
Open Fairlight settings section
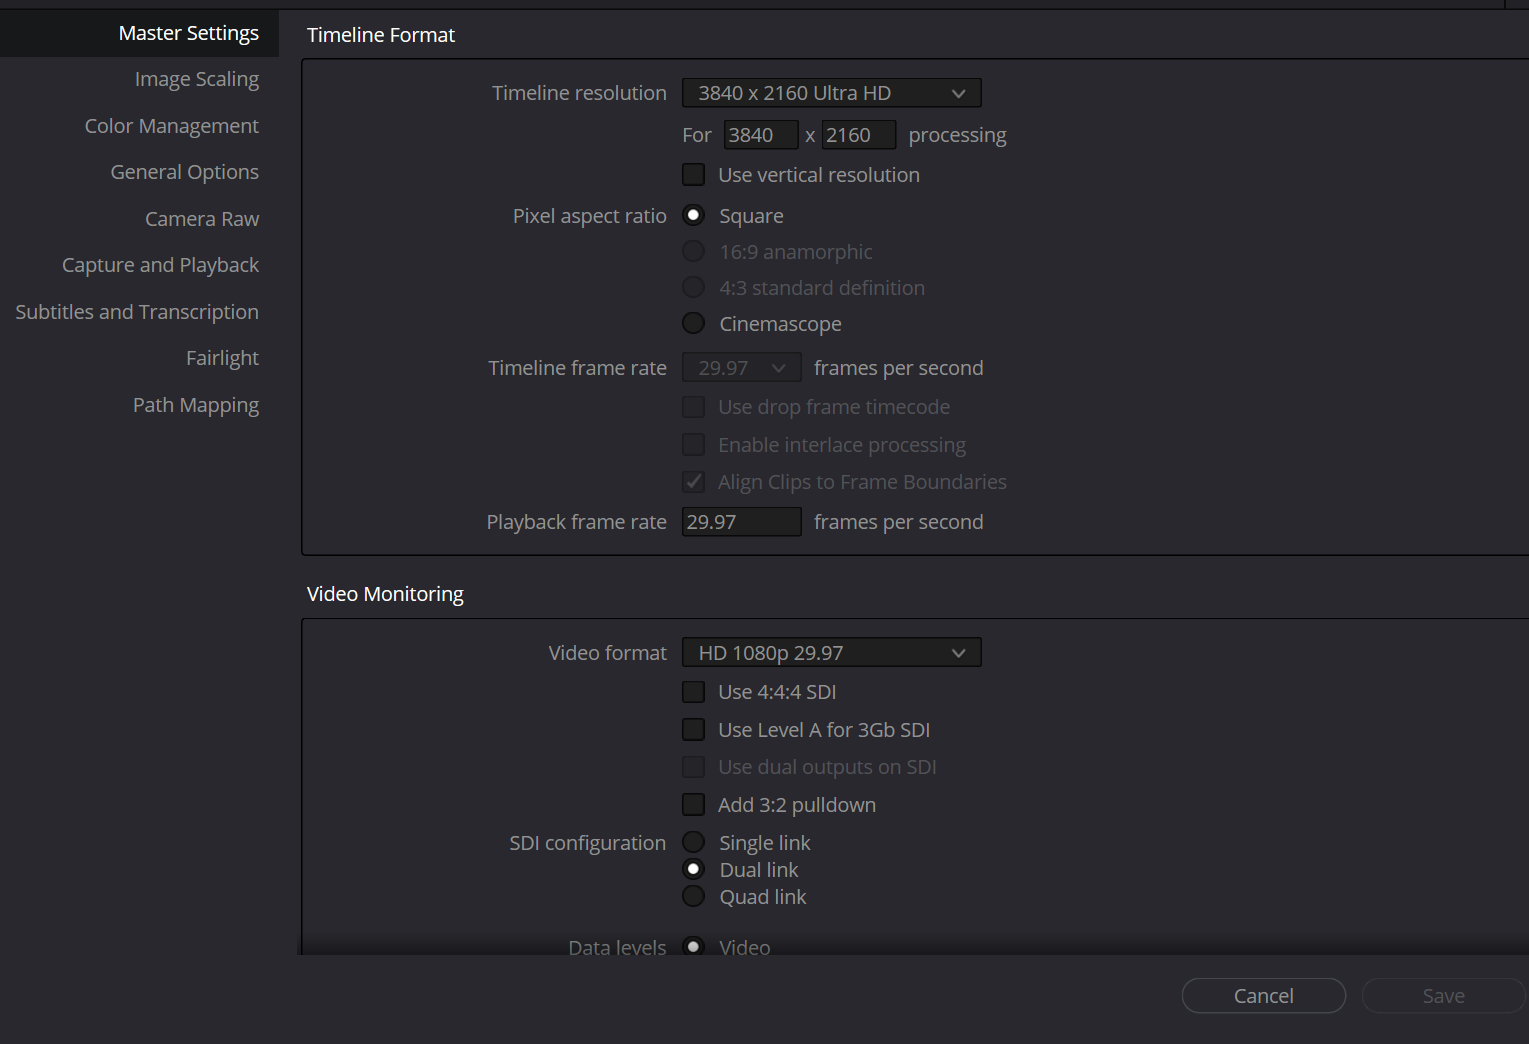point(222,358)
